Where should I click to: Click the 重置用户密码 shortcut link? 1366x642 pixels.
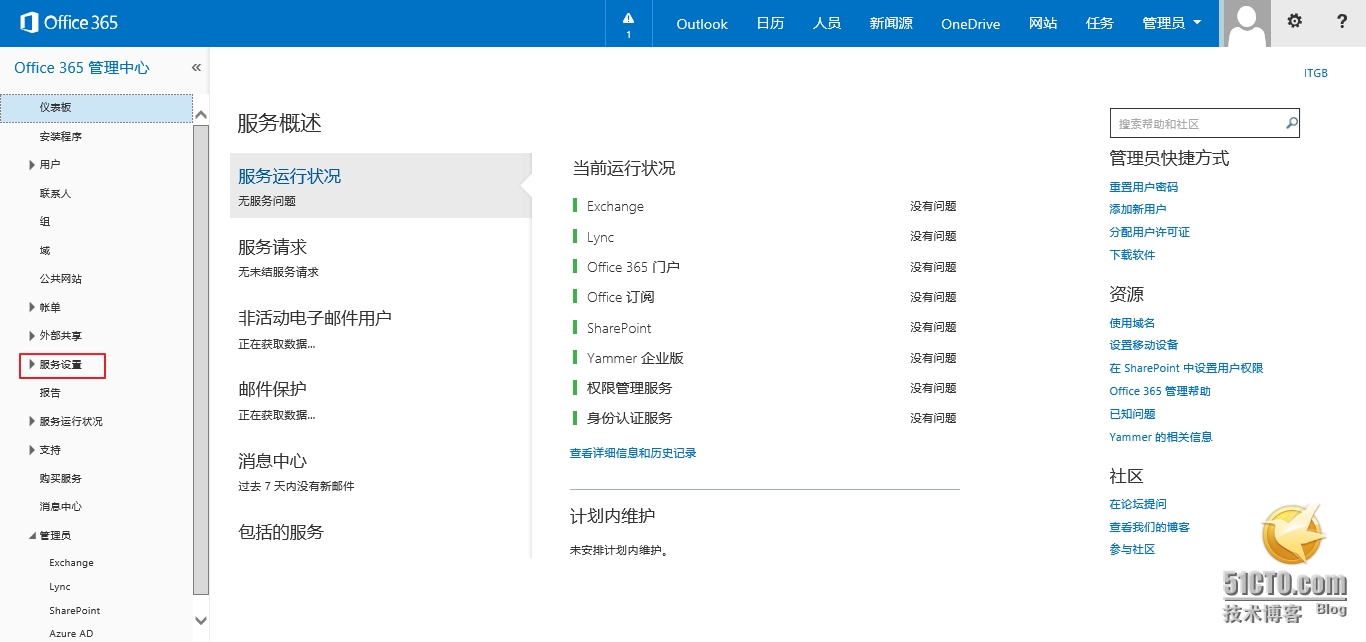tap(1143, 187)
